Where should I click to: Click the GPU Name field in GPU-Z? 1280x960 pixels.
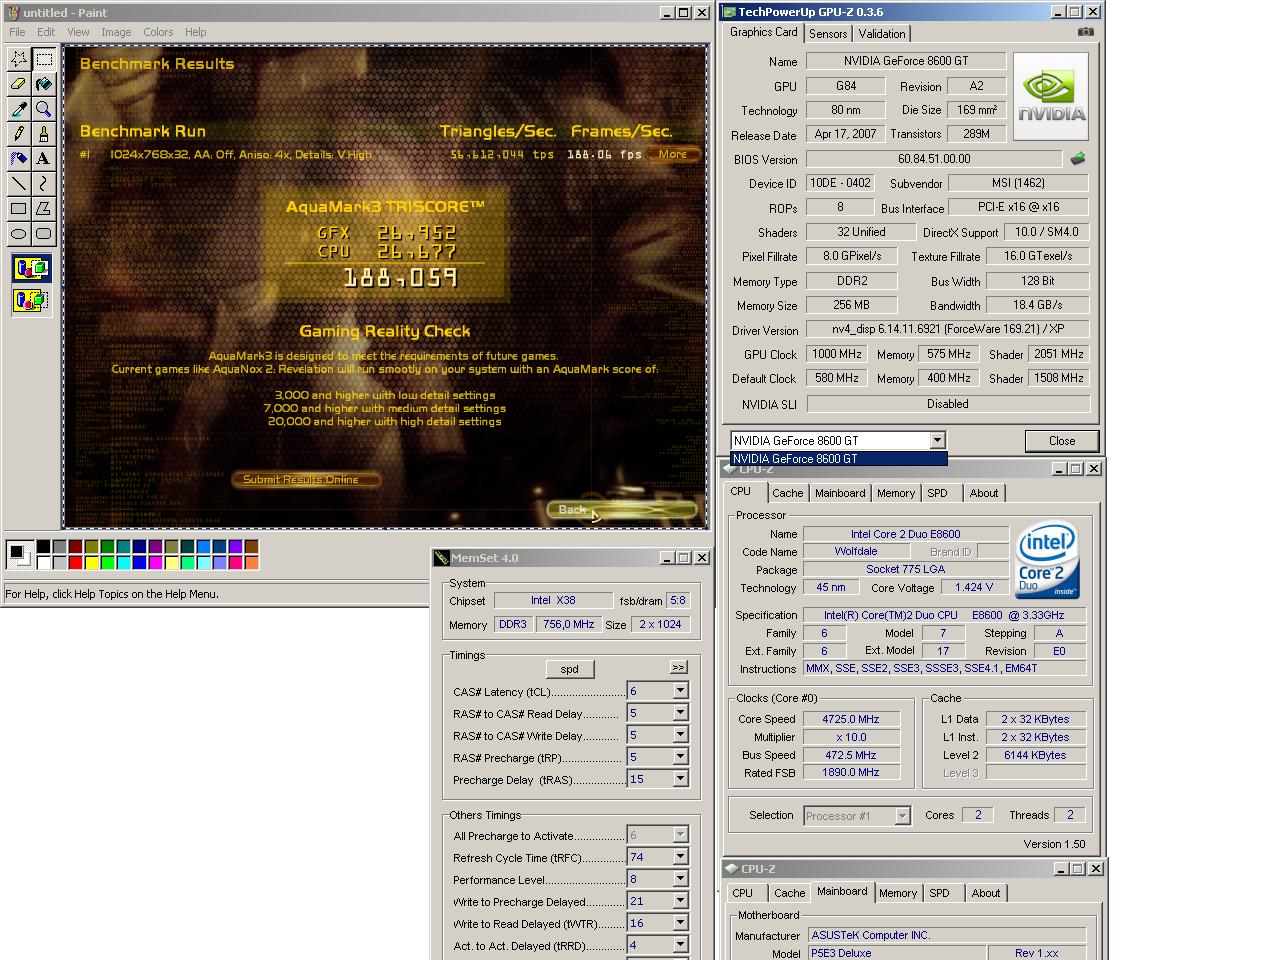click(x=905, y=61)
